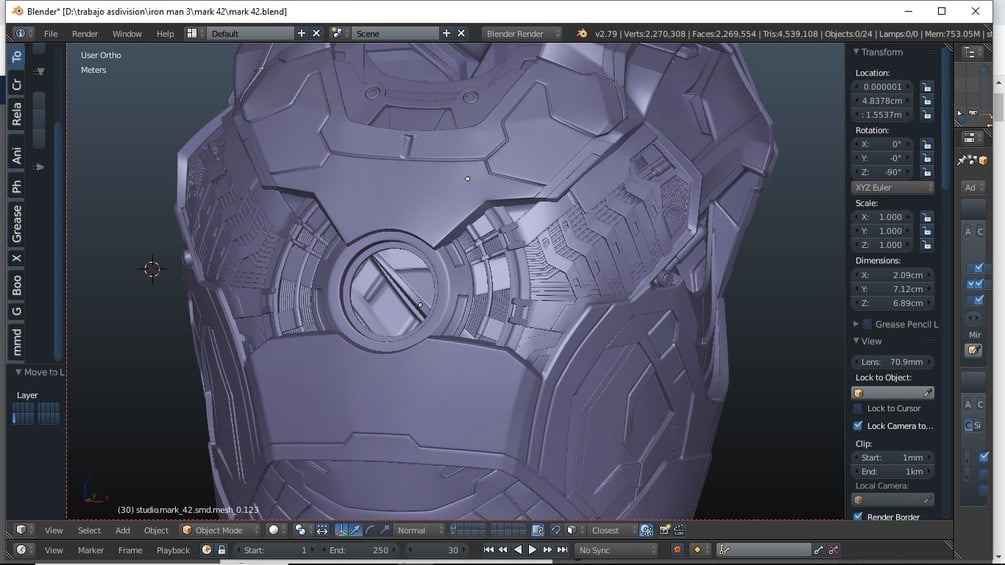Open the Normal orientation dropdown
The width and height of the screenshot is (1005, 565).
coord(419,530)
